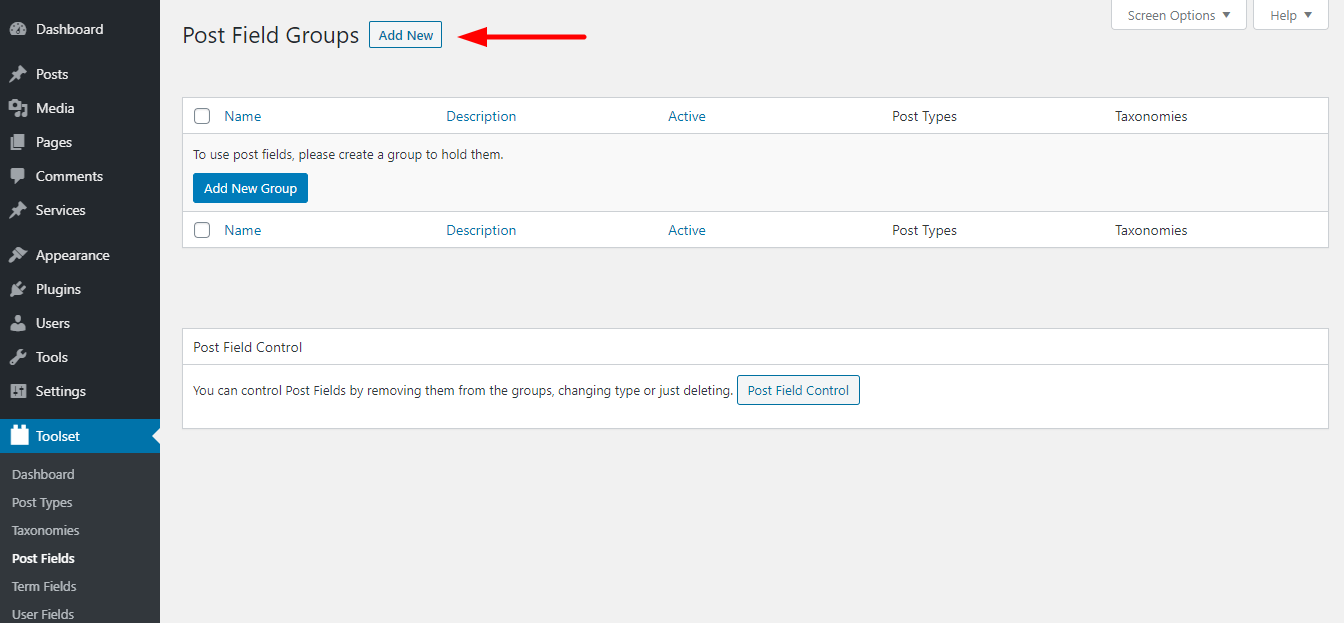Click the Post Field Groups page title
Viewport: 1344px width, 623px height.
[270, 35]
